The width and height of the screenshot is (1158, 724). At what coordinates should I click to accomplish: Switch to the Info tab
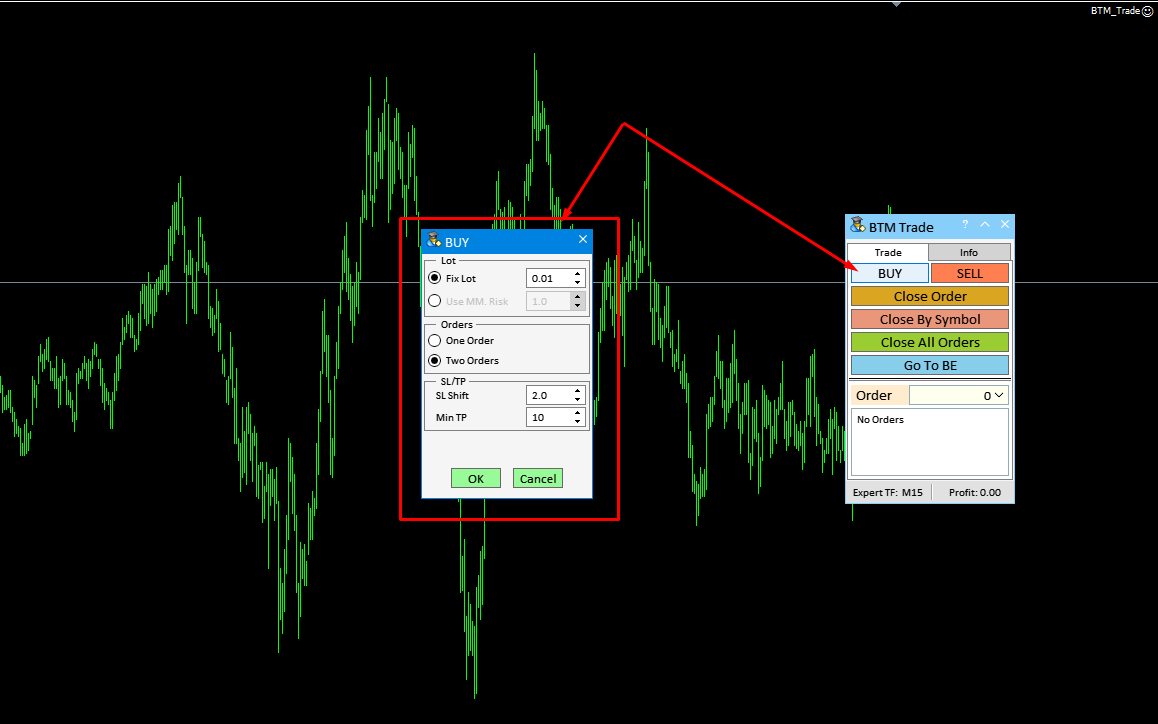pos(969,253)
